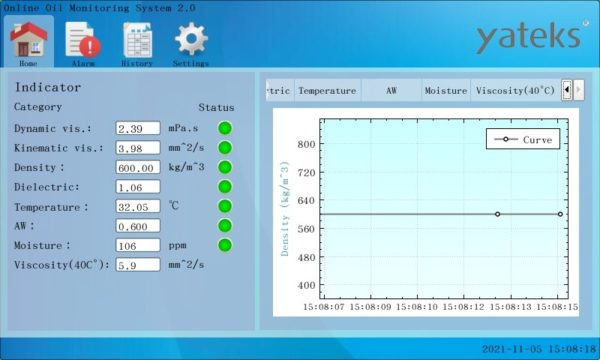Click the Dielectric green status light

click(225, 186)
